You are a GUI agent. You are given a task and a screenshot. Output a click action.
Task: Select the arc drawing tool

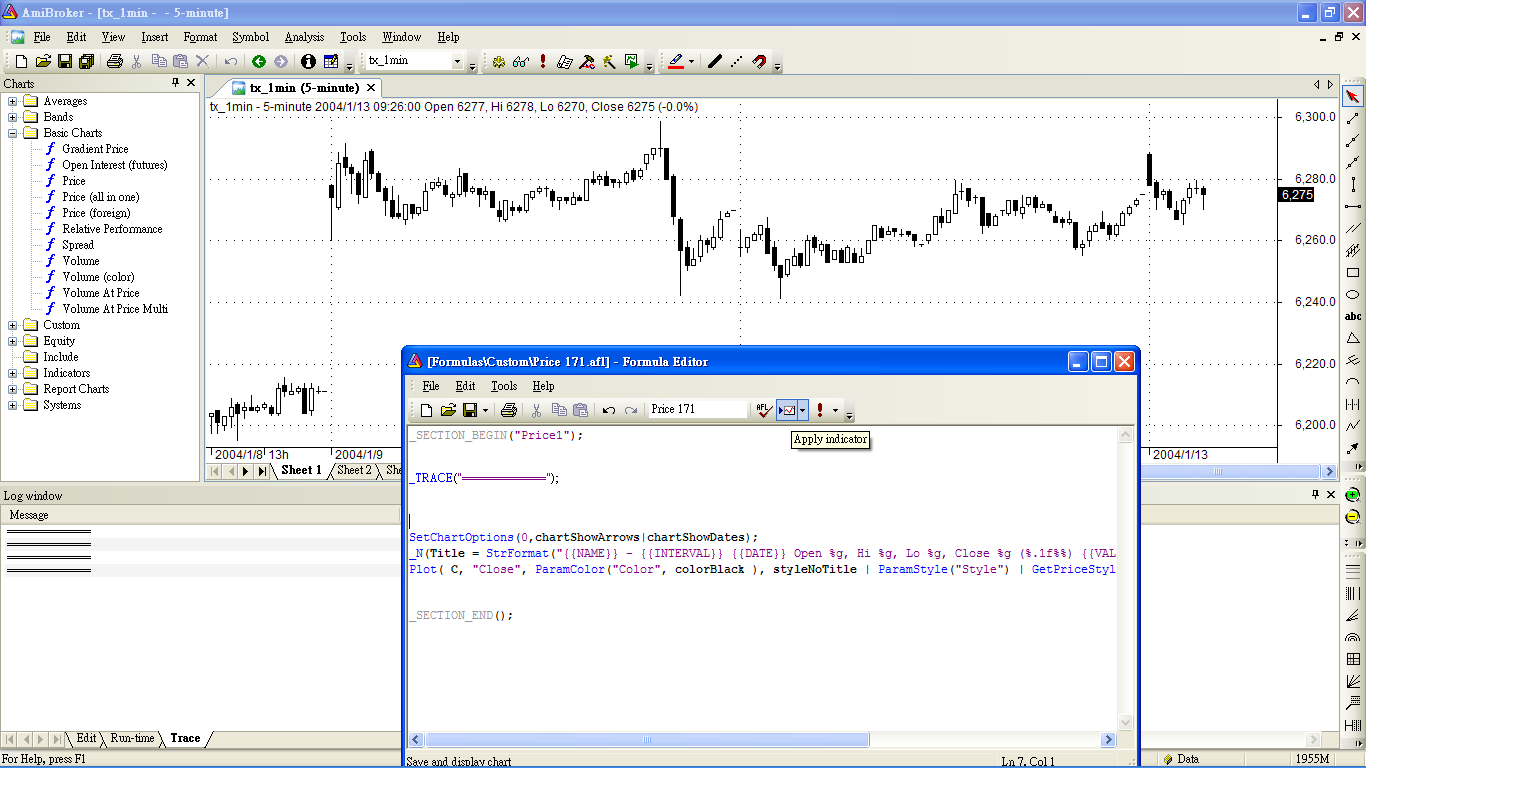(1353, 382)
